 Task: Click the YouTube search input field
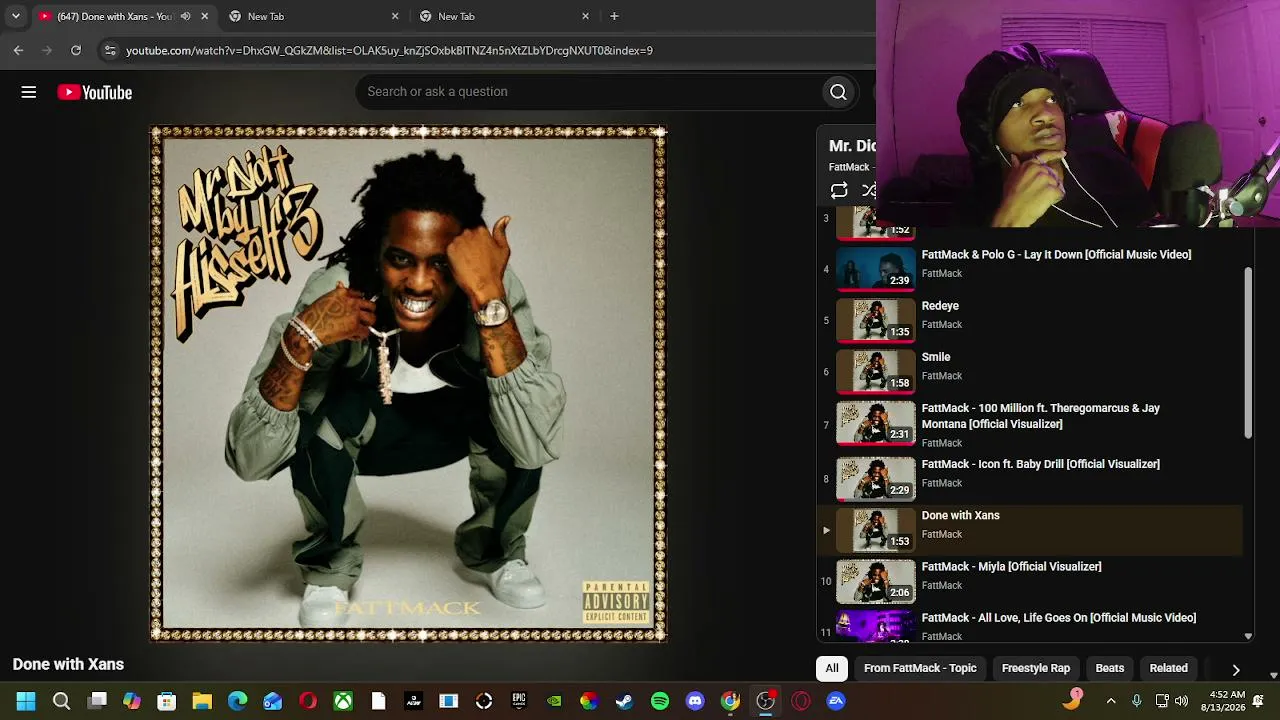588,92
